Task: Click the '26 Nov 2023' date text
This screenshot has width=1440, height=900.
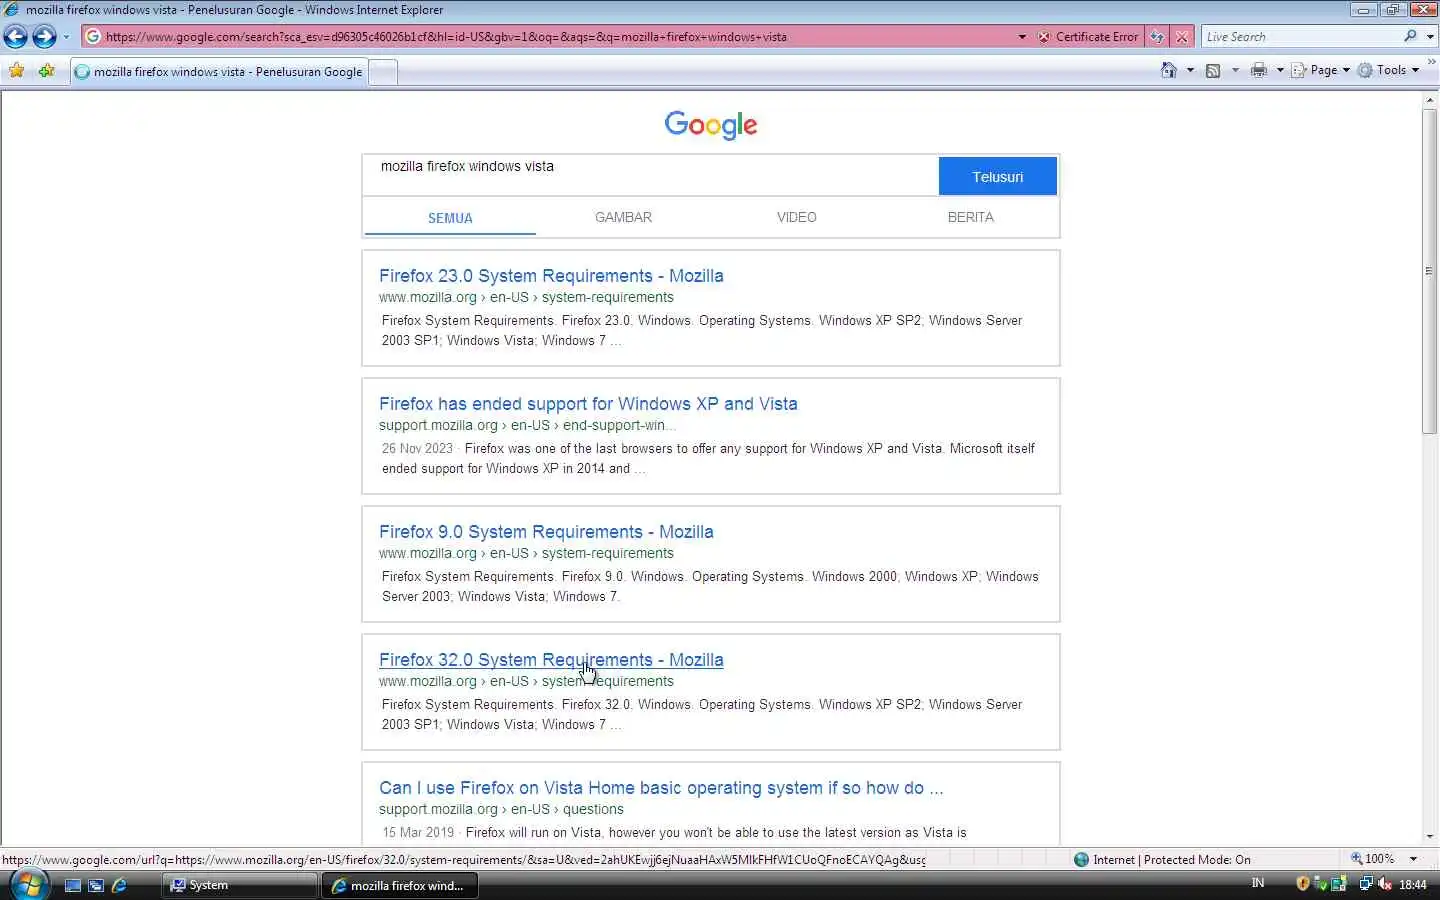Action: click(x=417, y=448)
